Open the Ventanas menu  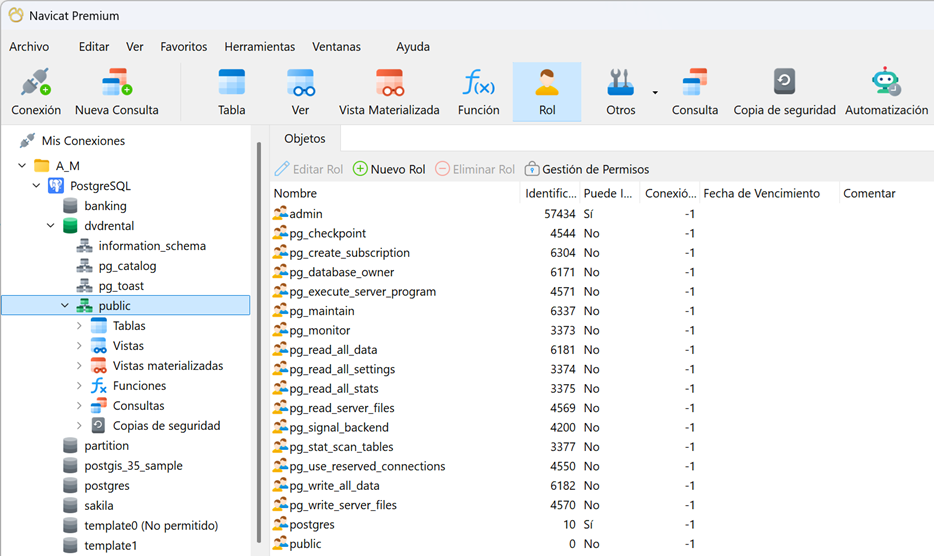(x=337, y=46)
